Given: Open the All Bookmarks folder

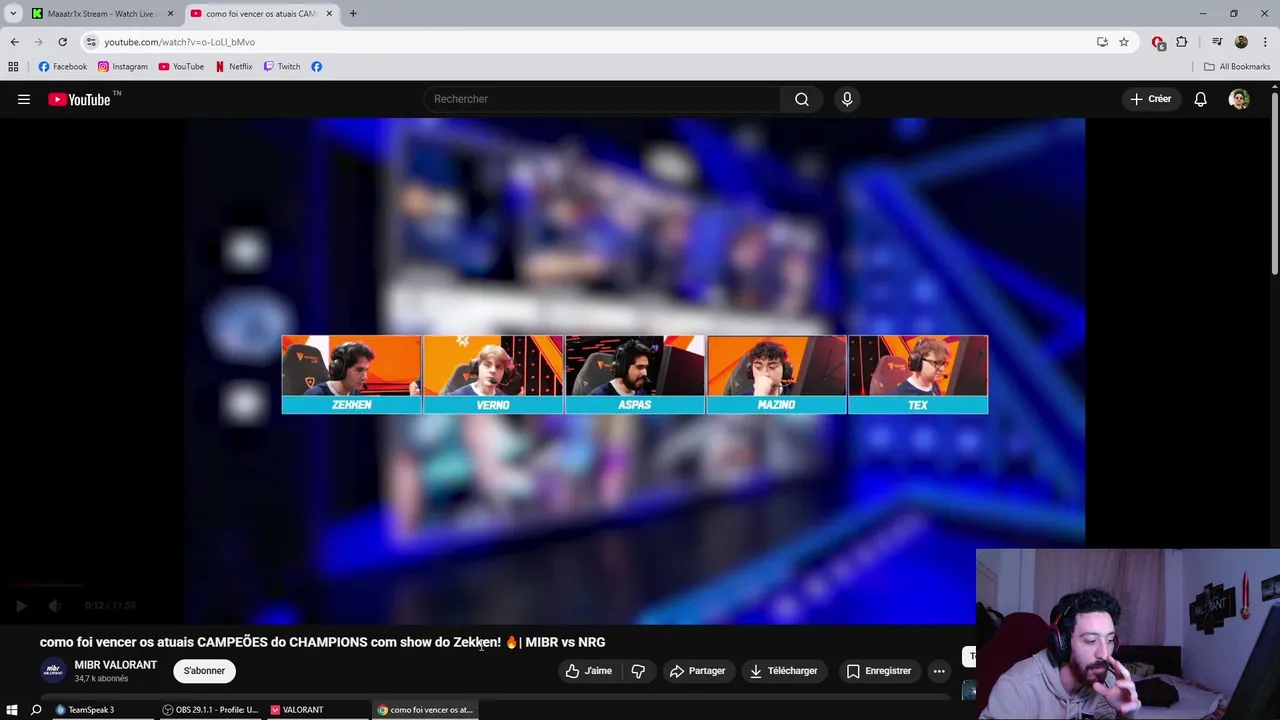Looking at the screenshot, I should coord(1237,66).
